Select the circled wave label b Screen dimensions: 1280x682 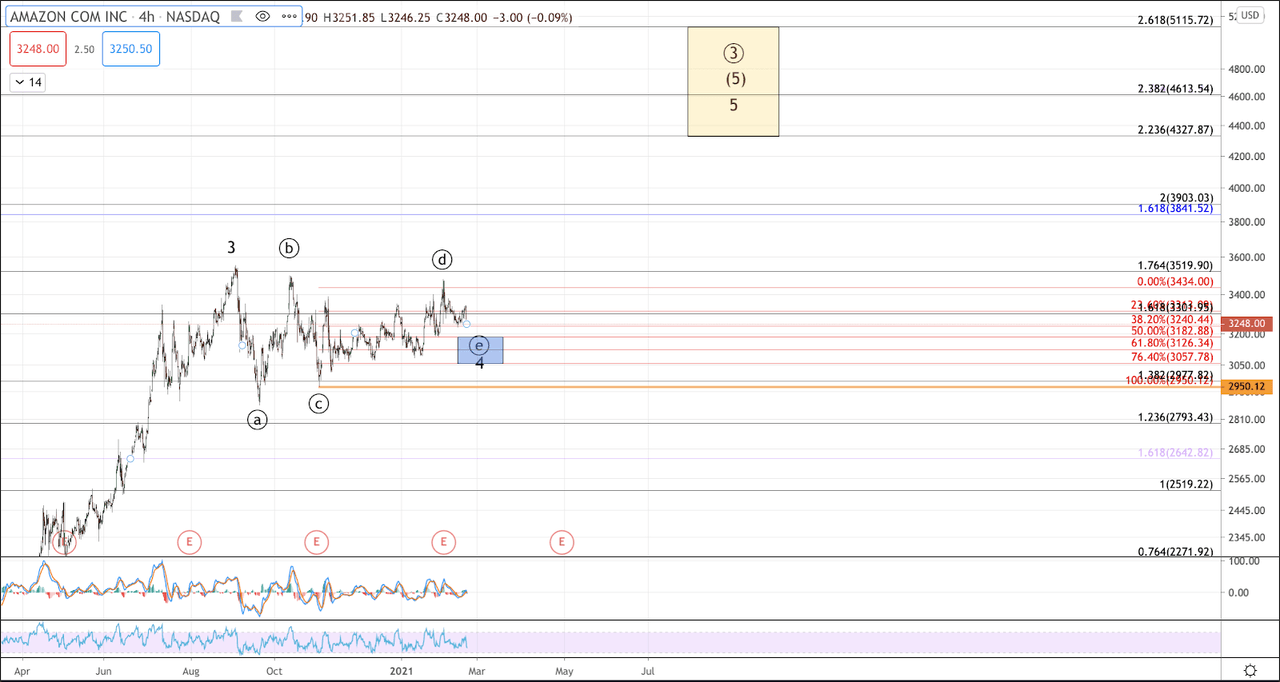(x=289, y=248)
